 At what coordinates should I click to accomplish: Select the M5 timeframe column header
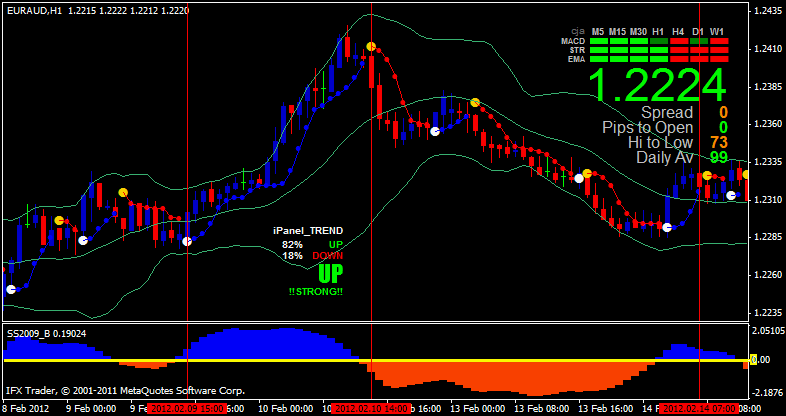pos(598,32)
